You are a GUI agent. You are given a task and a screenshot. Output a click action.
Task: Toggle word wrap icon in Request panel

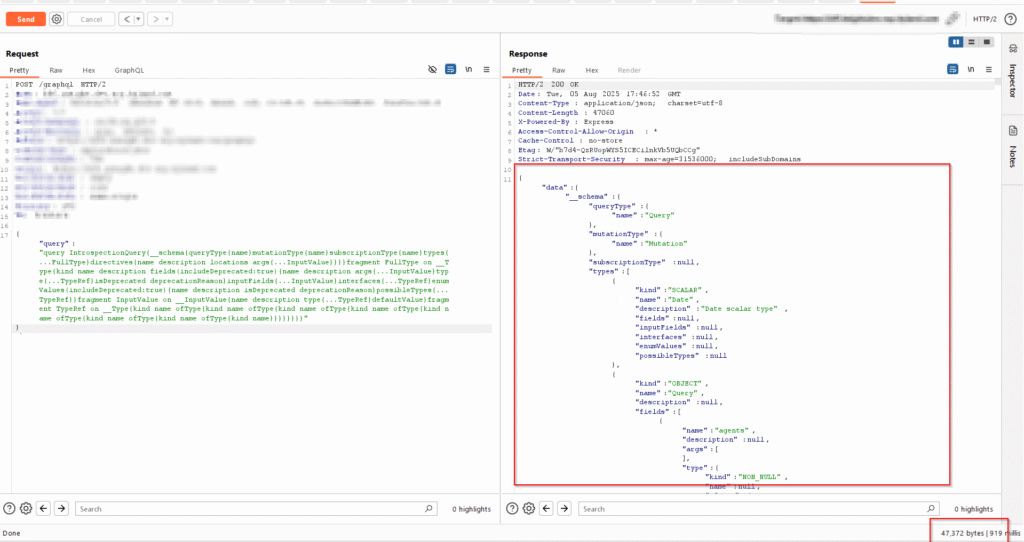(x=451, y=70)
